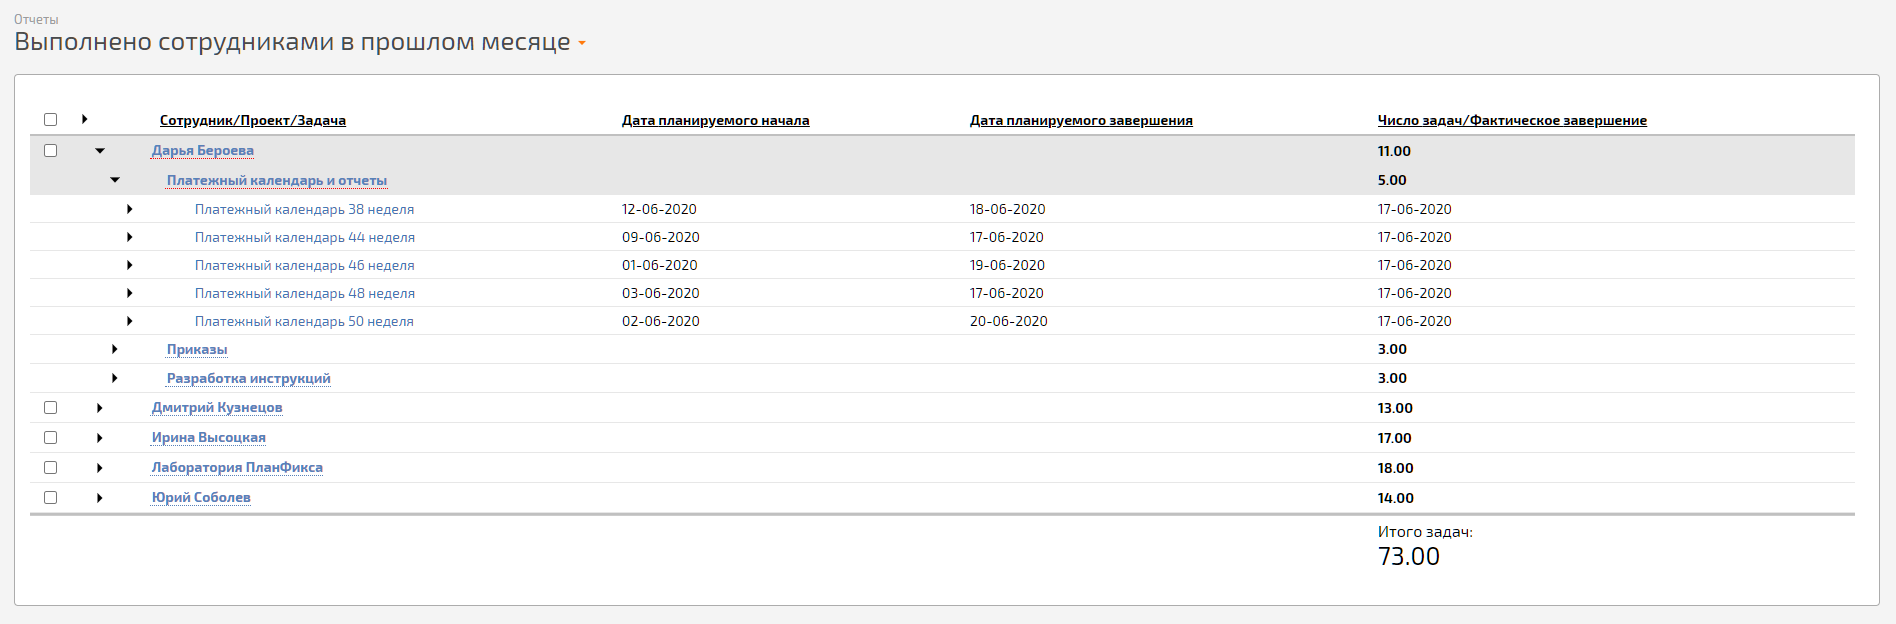
Task: Open the Юрий Соболев employee link
Action: (x=201, y=498)
